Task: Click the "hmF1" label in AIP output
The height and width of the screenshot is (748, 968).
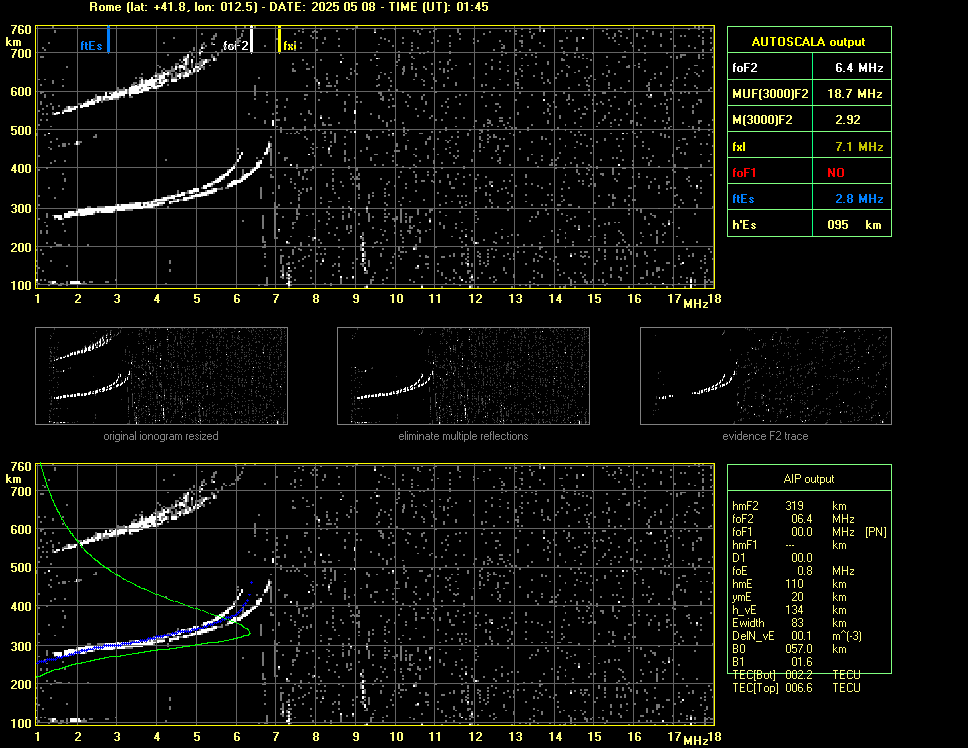Action: 745,545
